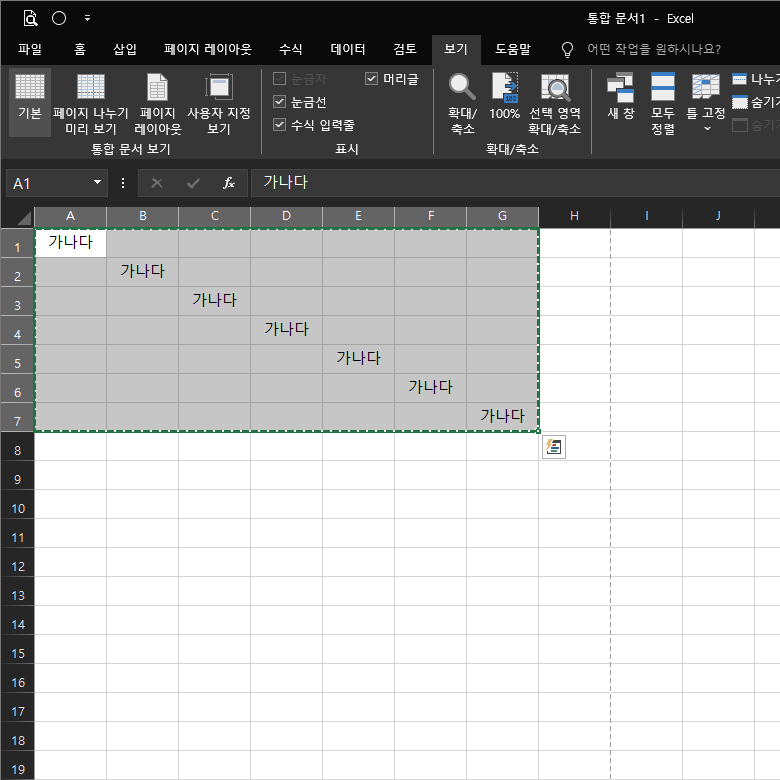Select column J header

point(718,216)
